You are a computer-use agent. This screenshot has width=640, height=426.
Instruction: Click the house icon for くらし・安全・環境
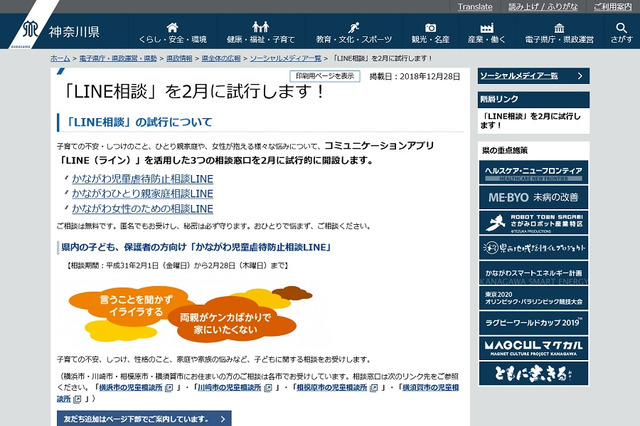[x=172, y=27]
